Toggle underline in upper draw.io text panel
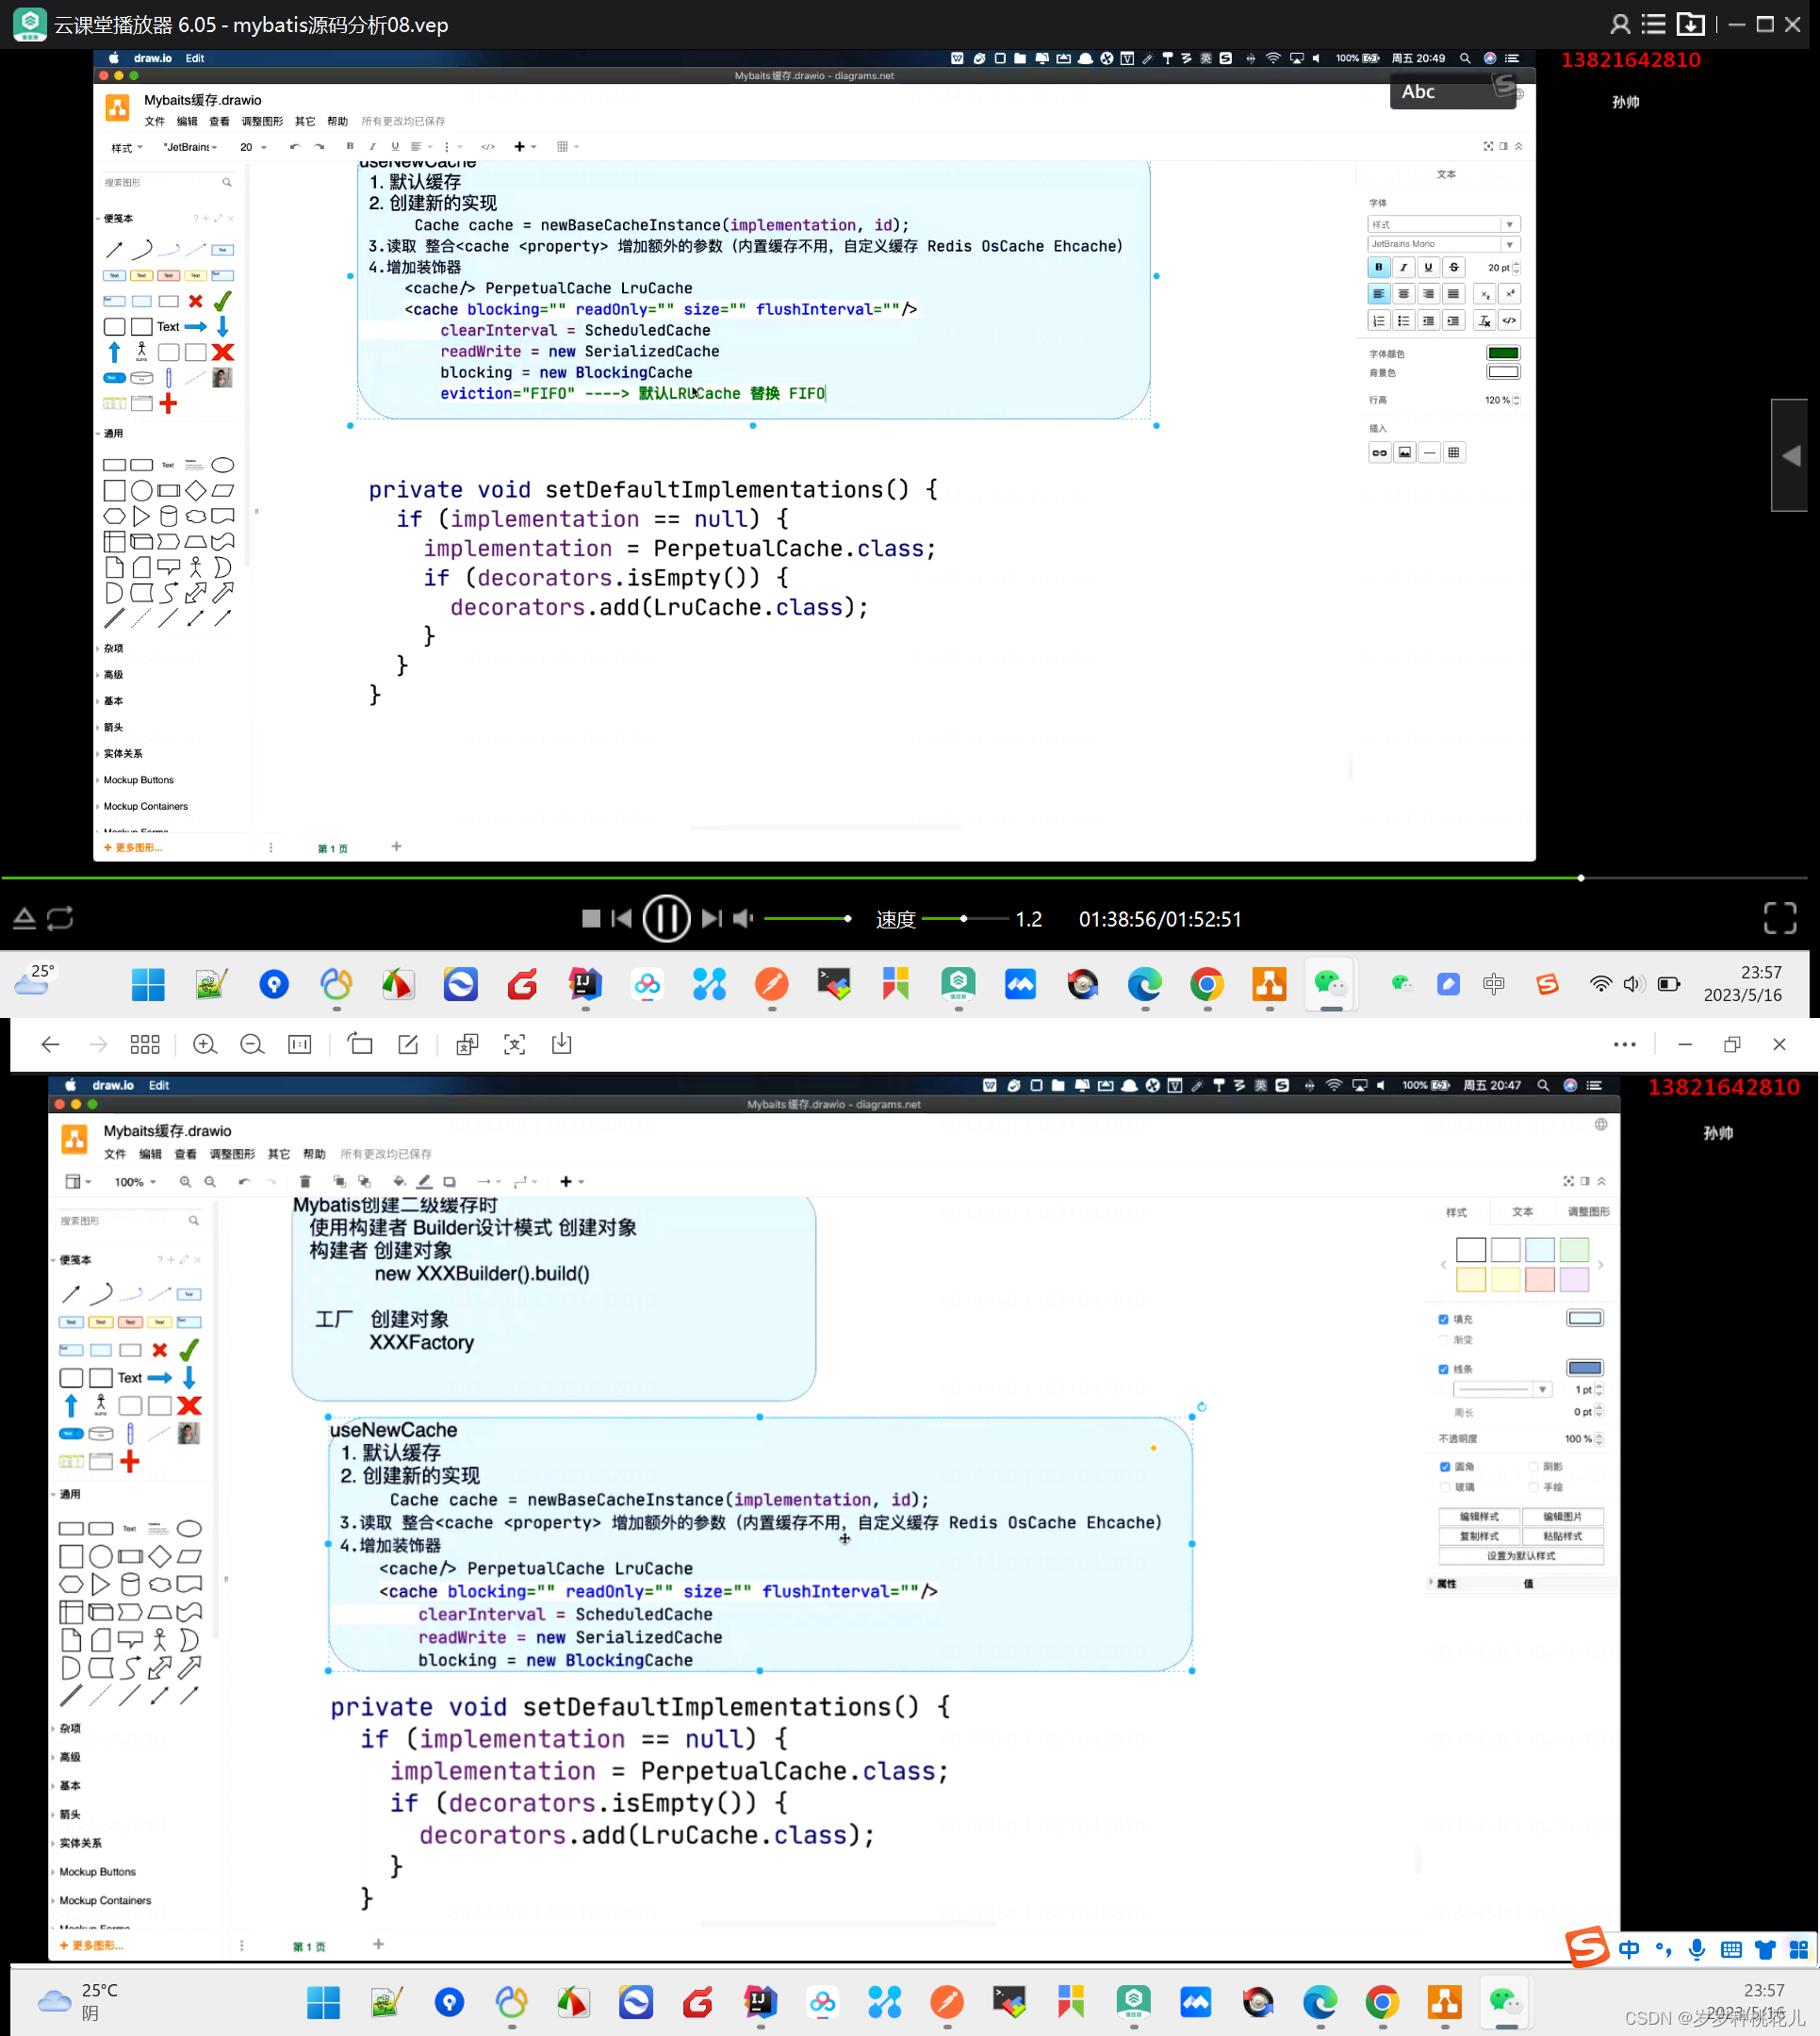 click(1429, 267)
